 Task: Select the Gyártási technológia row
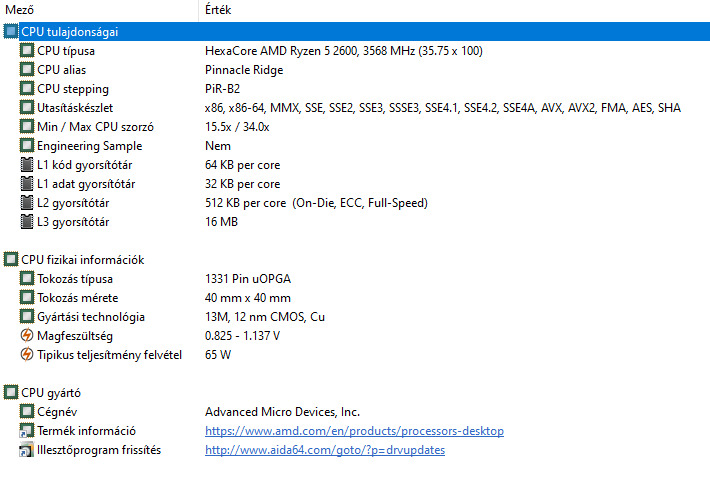pos(90,317)
